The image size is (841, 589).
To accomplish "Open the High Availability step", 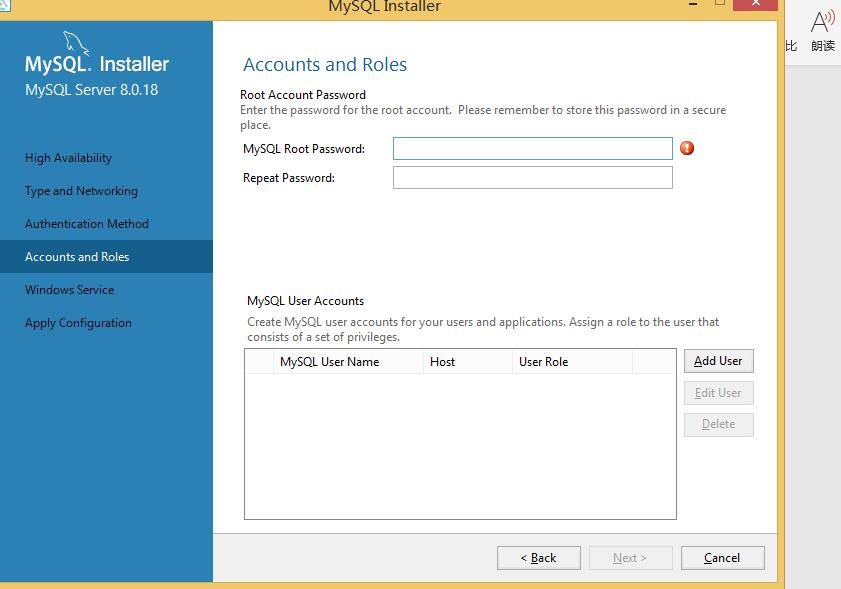I will [68, 158].
